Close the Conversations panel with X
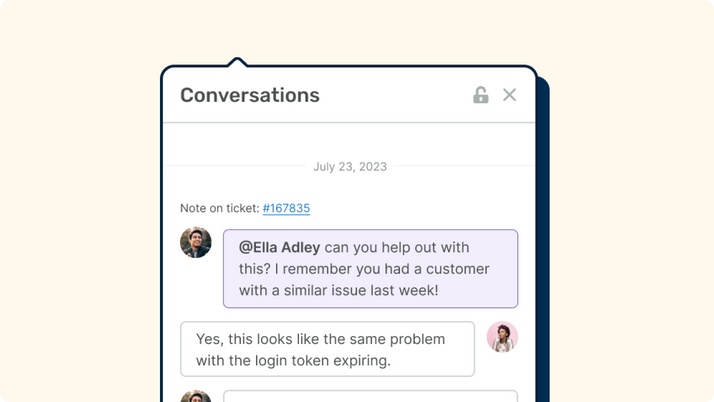 (509, 95)
